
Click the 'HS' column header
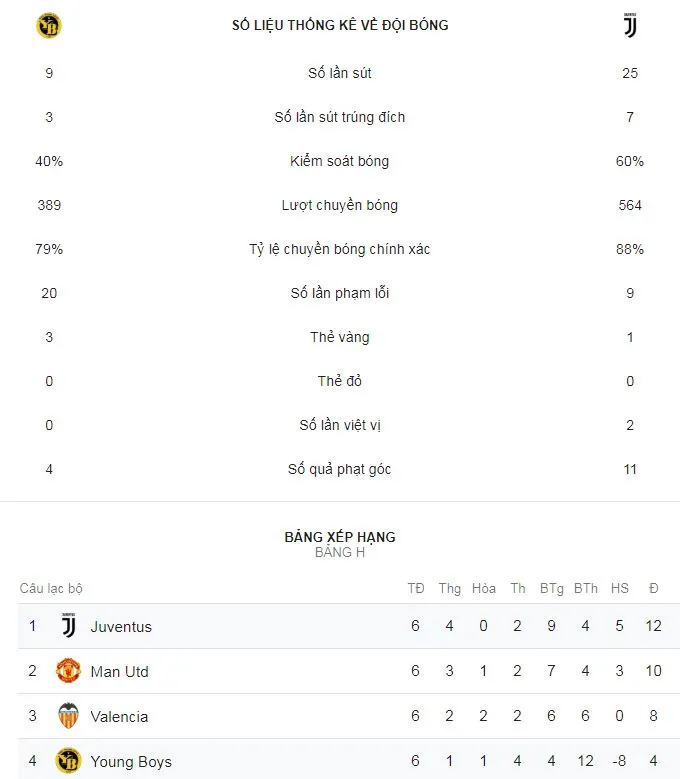(620, 588)
